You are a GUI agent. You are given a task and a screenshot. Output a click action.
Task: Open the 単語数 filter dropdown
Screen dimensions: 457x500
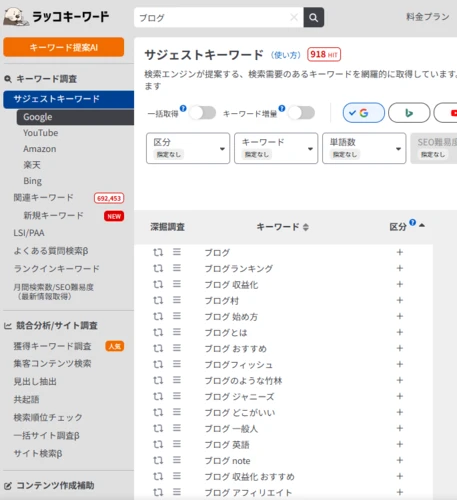(364, 148)
